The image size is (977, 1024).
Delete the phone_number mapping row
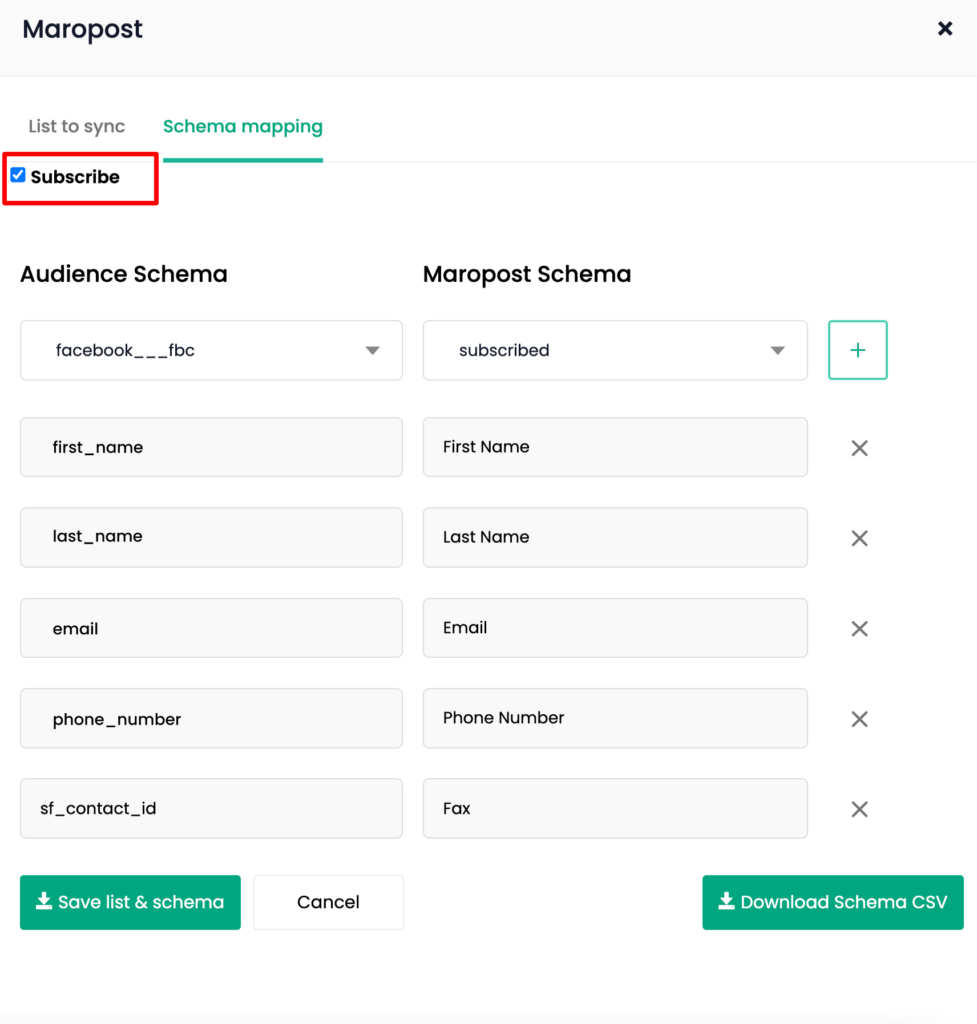[x=859, y=719]
